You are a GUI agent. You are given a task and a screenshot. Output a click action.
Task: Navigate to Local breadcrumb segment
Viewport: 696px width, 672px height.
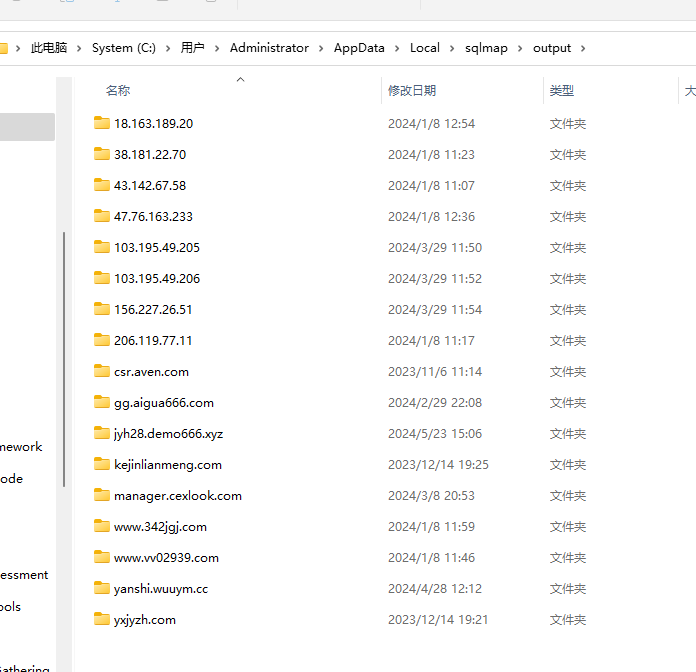425,48
